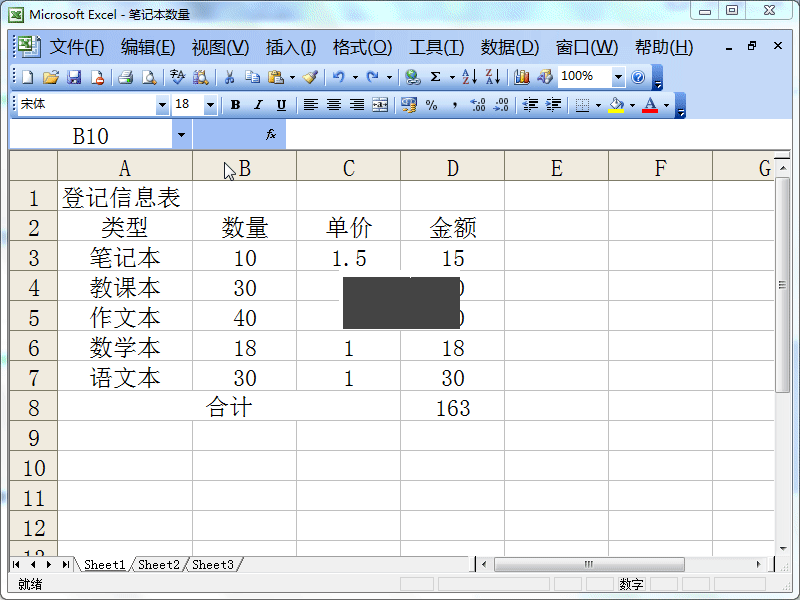Open the font dropdown showing 宋体
The height and width of the screenshot is (600, 800).
click(163, 104)
